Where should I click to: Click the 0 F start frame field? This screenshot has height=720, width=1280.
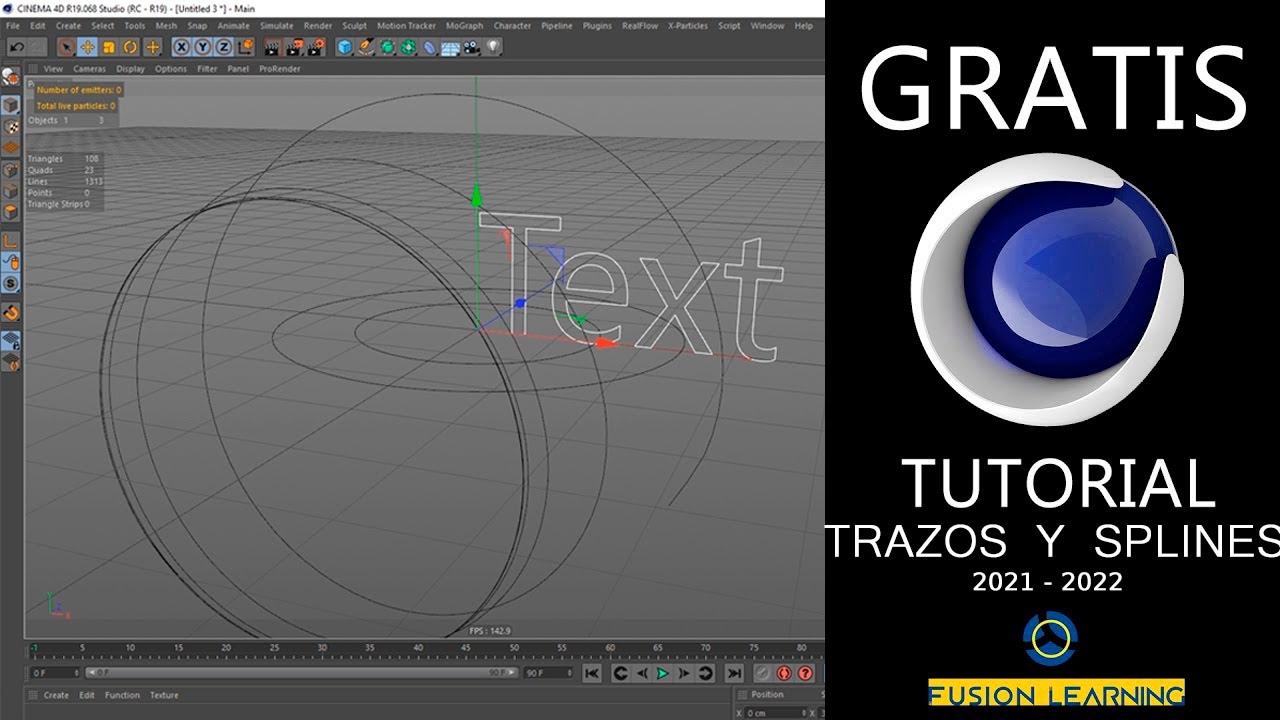55,673
